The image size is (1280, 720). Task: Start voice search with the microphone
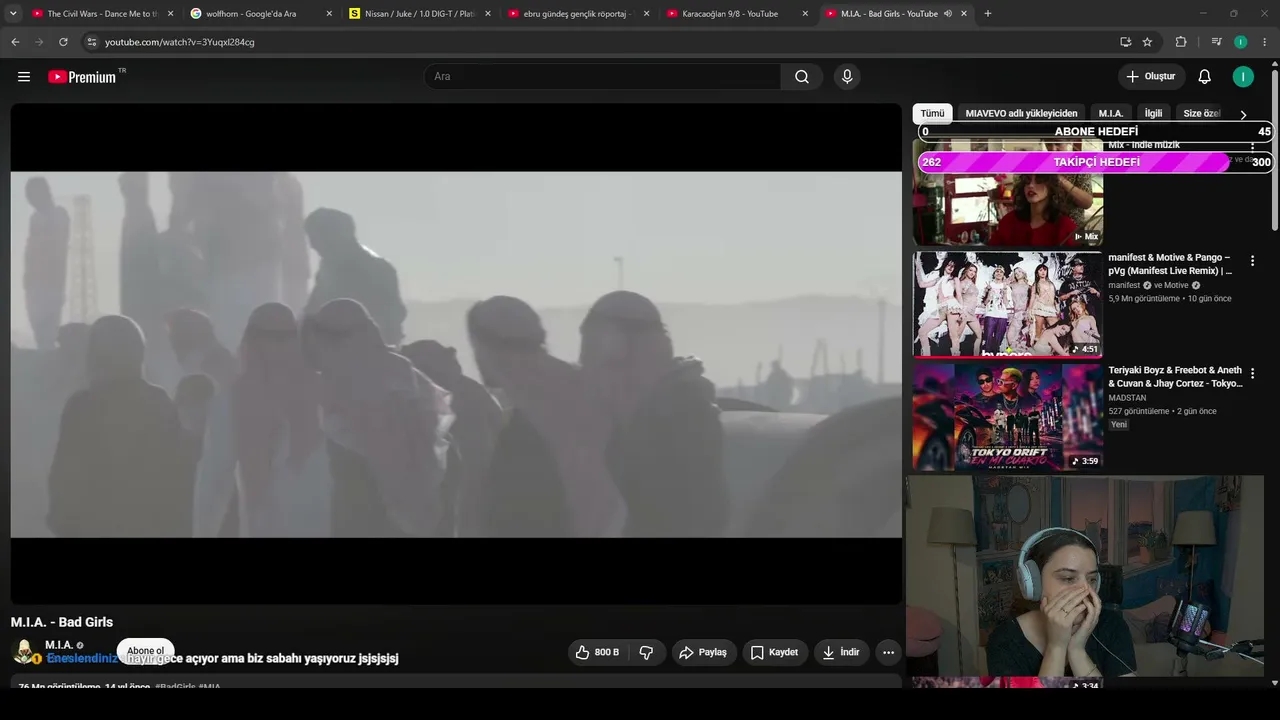pyautogui.click(x=847, y=77)
